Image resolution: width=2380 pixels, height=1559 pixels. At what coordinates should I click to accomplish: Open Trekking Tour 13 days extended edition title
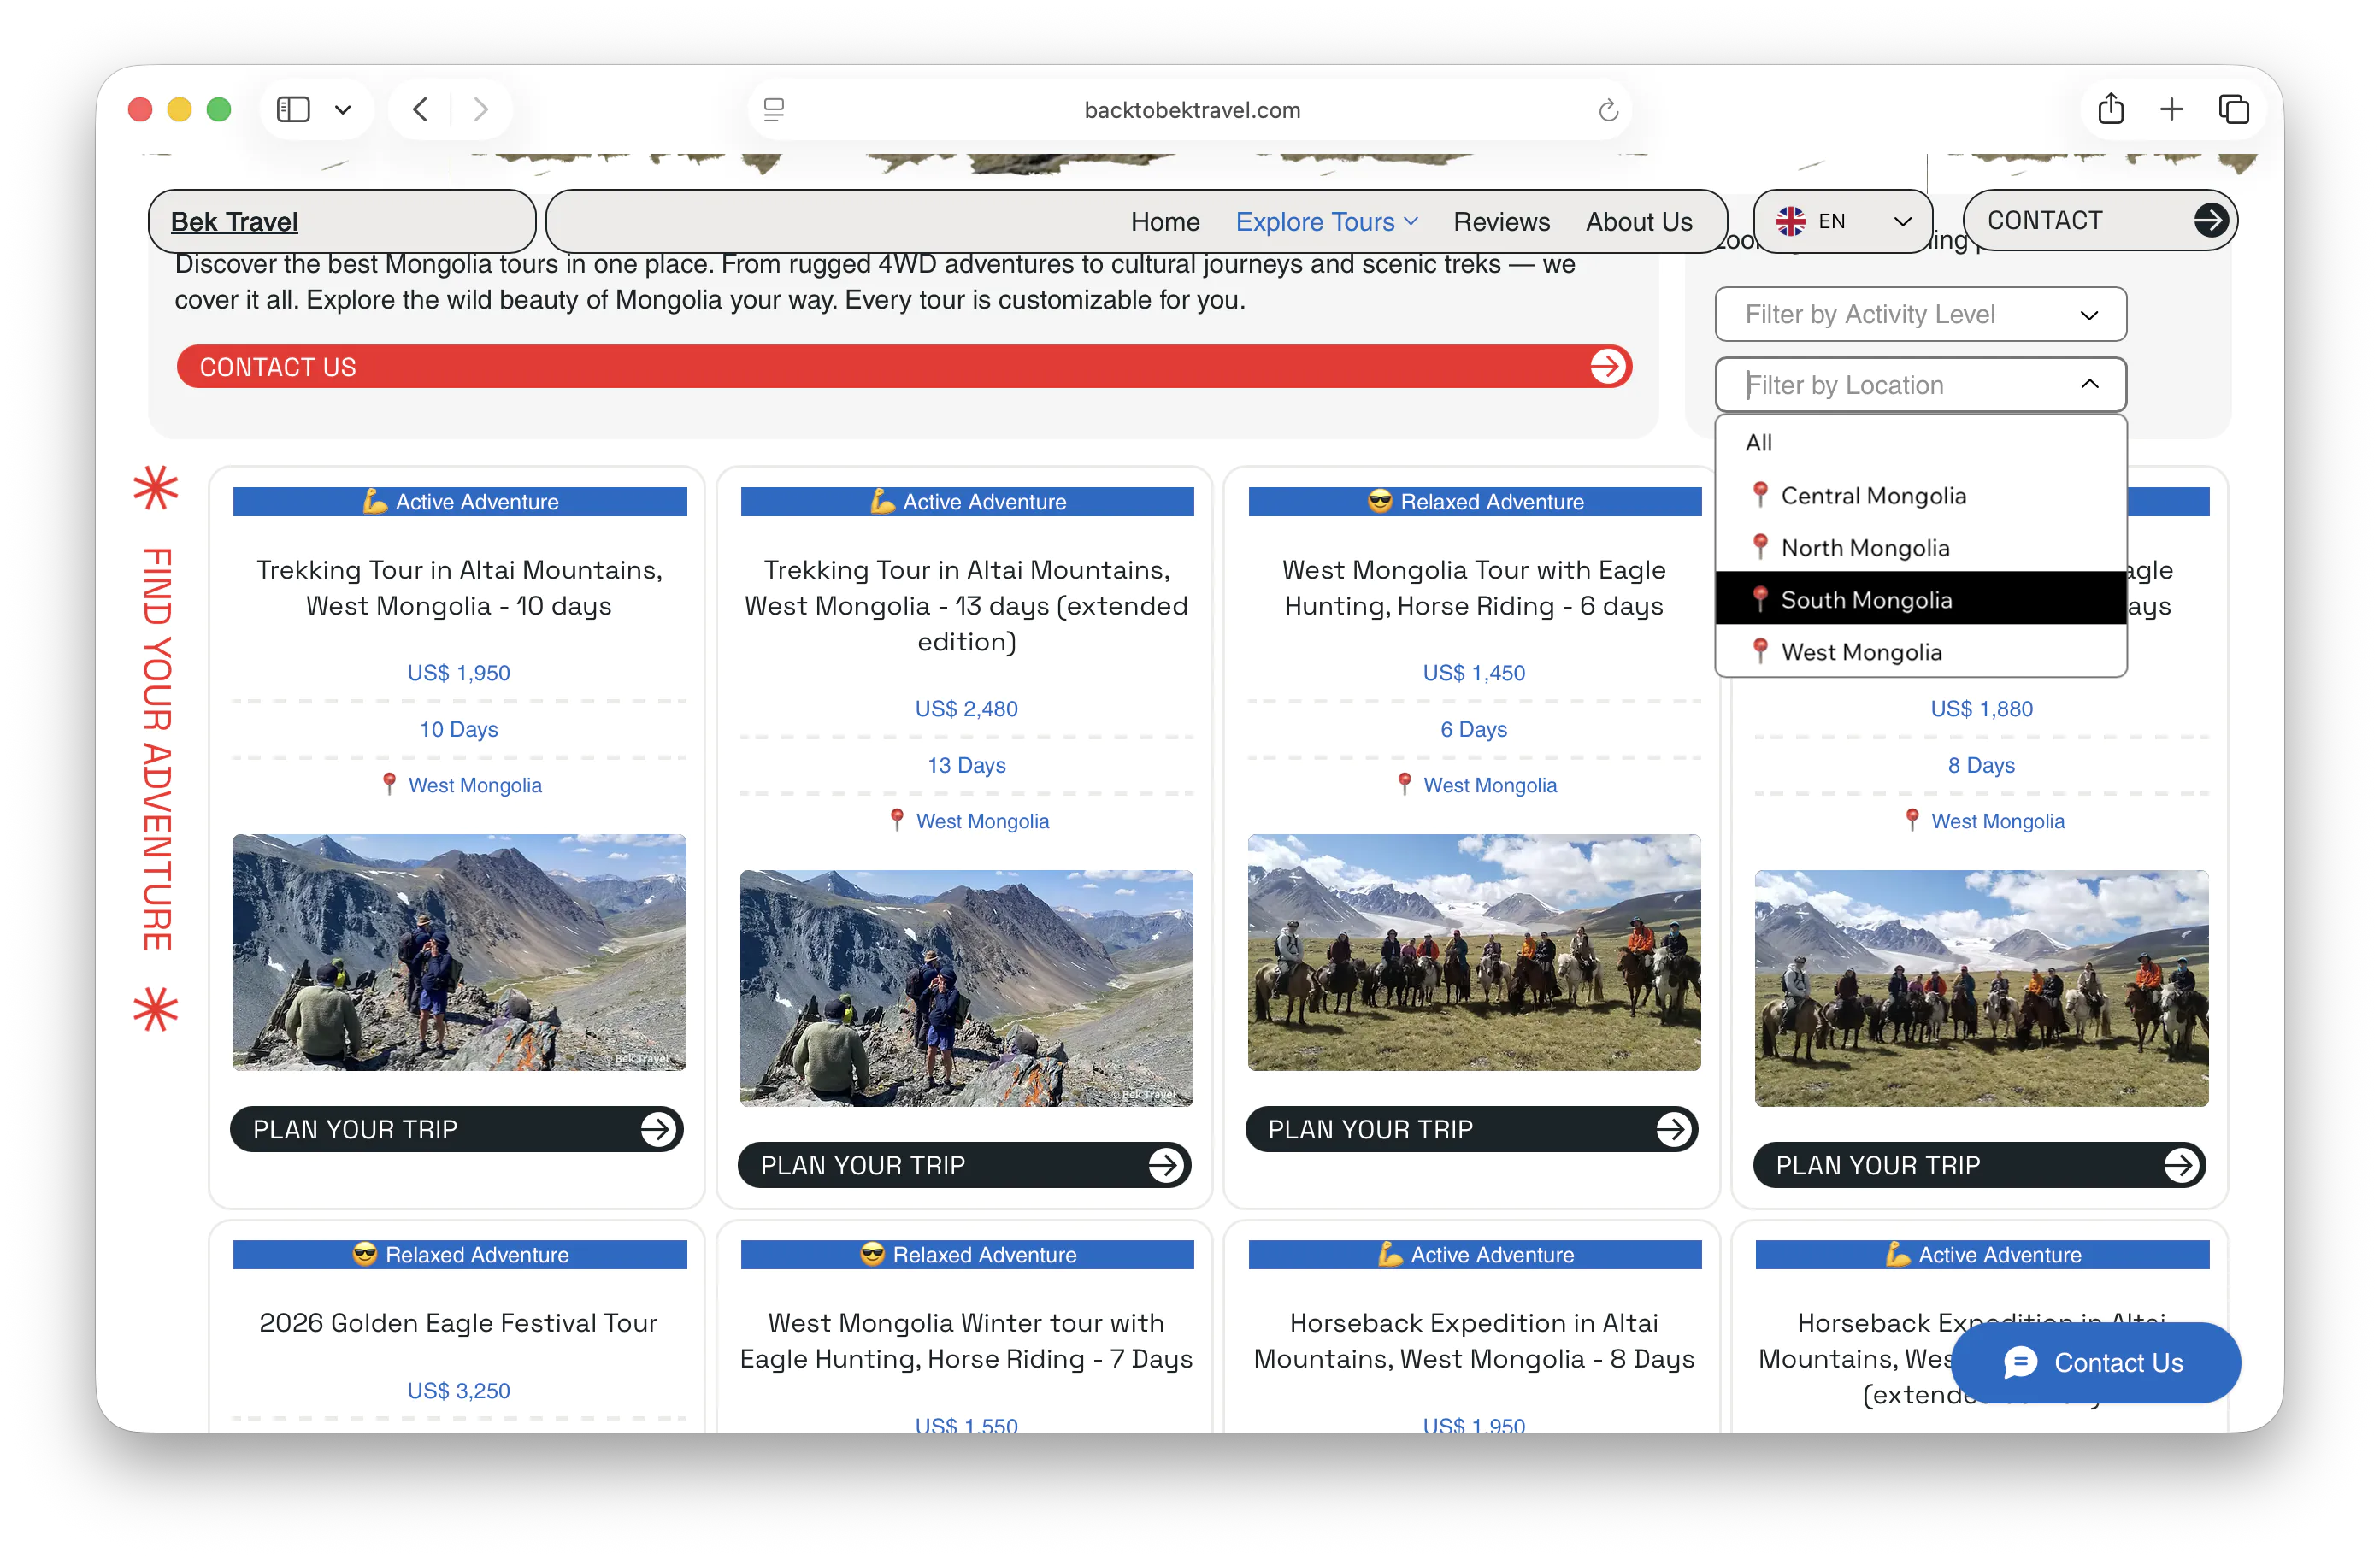(966, 606)
